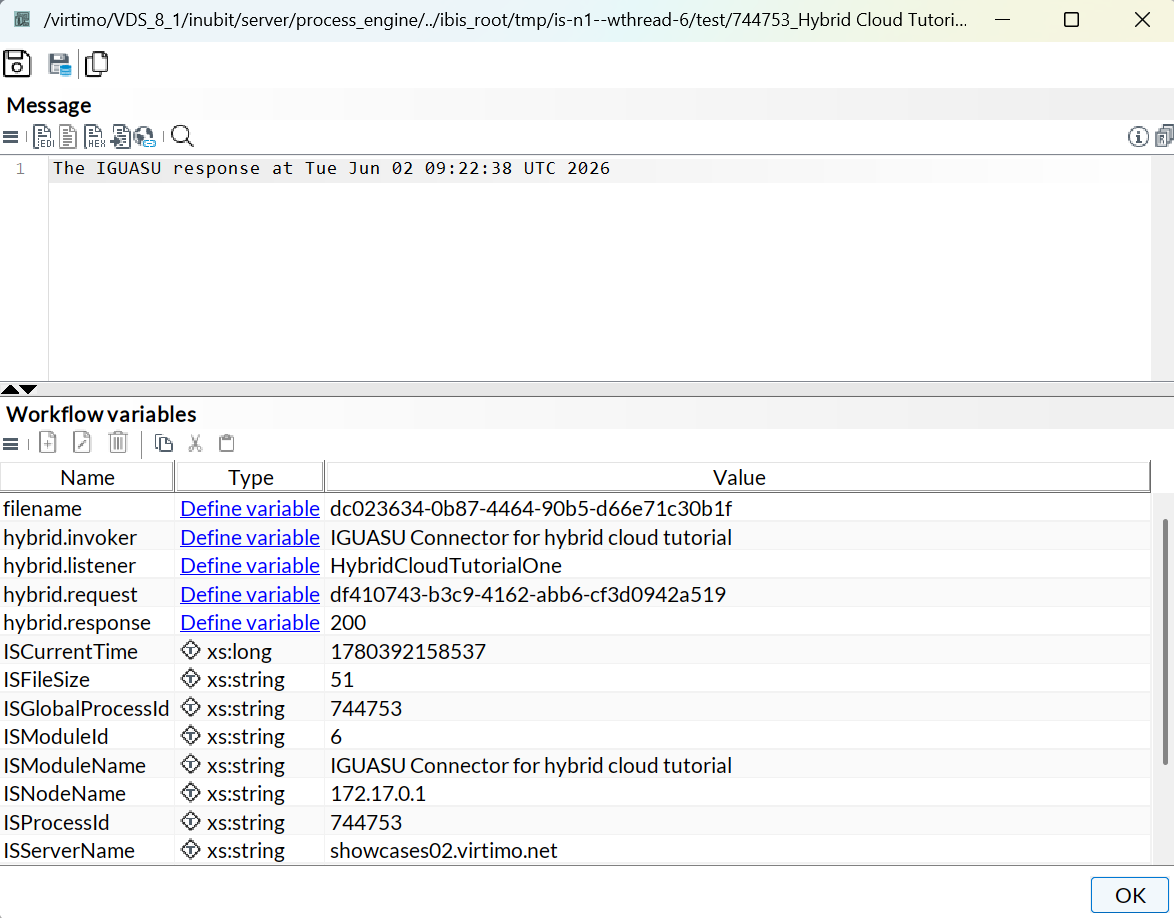The image size is (1174, 918).
Task: Select ISCurrentTime value 1780392158537
Action: (408, 651)
